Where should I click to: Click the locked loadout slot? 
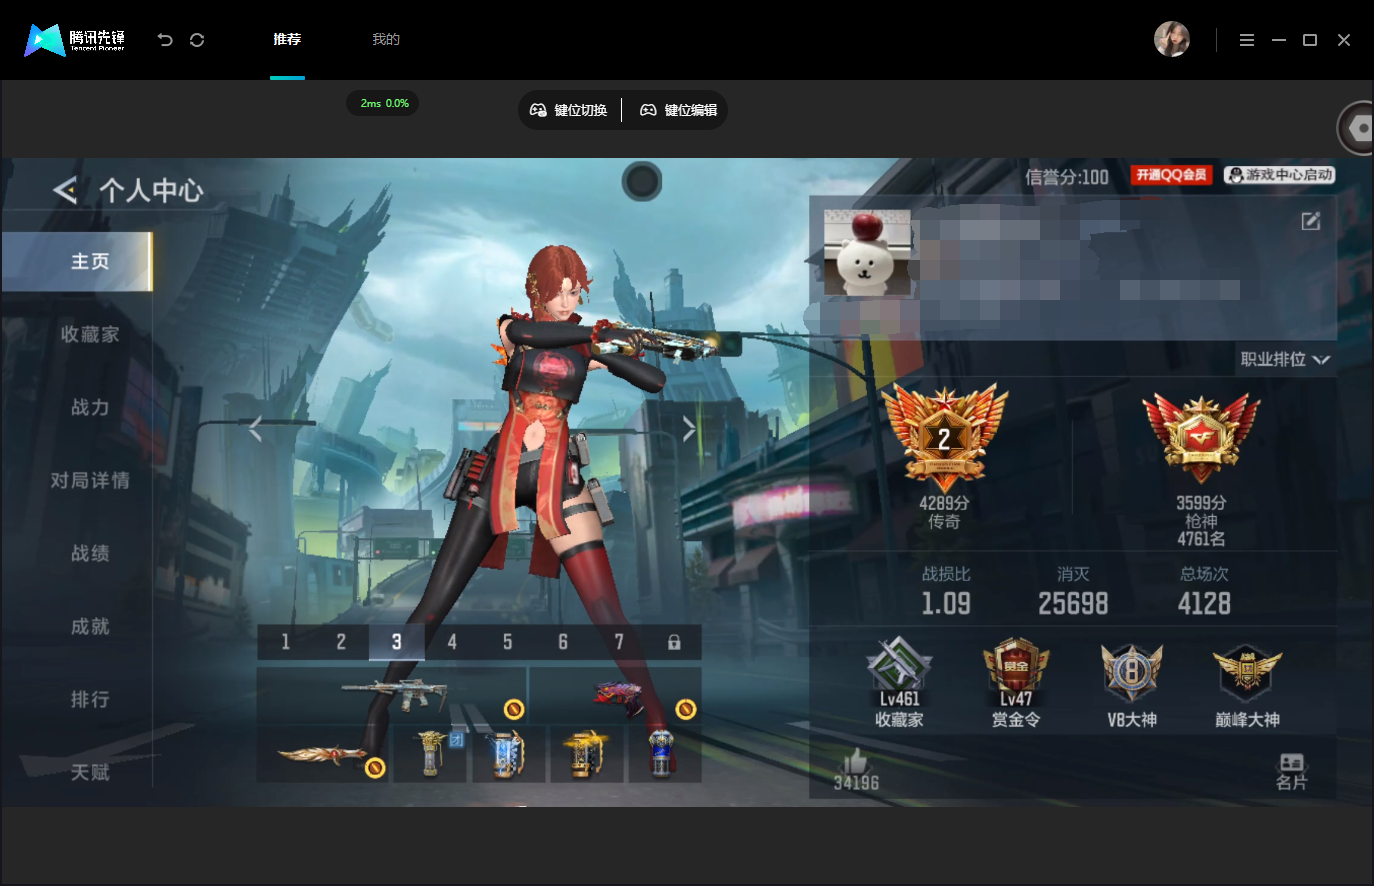tap(674, 642)
